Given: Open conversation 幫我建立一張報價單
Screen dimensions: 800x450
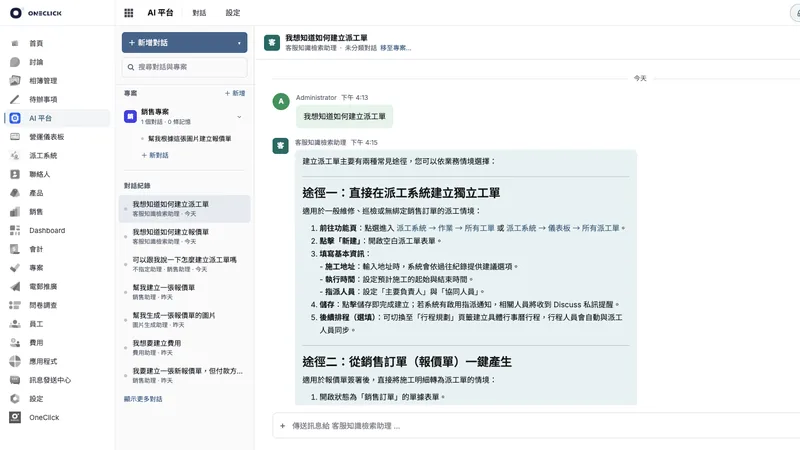Looking at the screenshot, I should (185, 292).
